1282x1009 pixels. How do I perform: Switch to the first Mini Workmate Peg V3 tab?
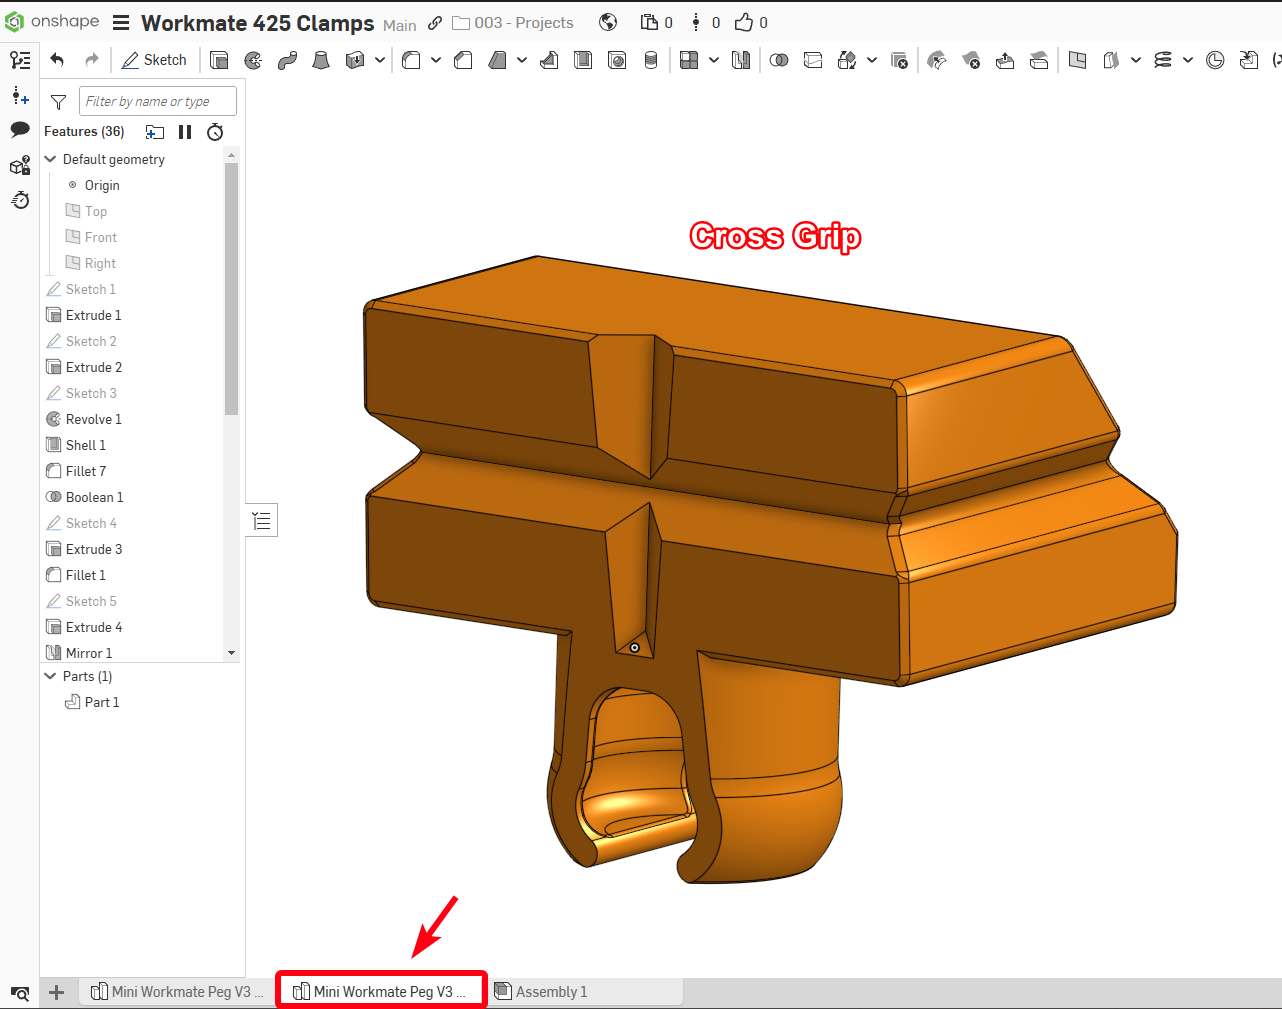178,992
